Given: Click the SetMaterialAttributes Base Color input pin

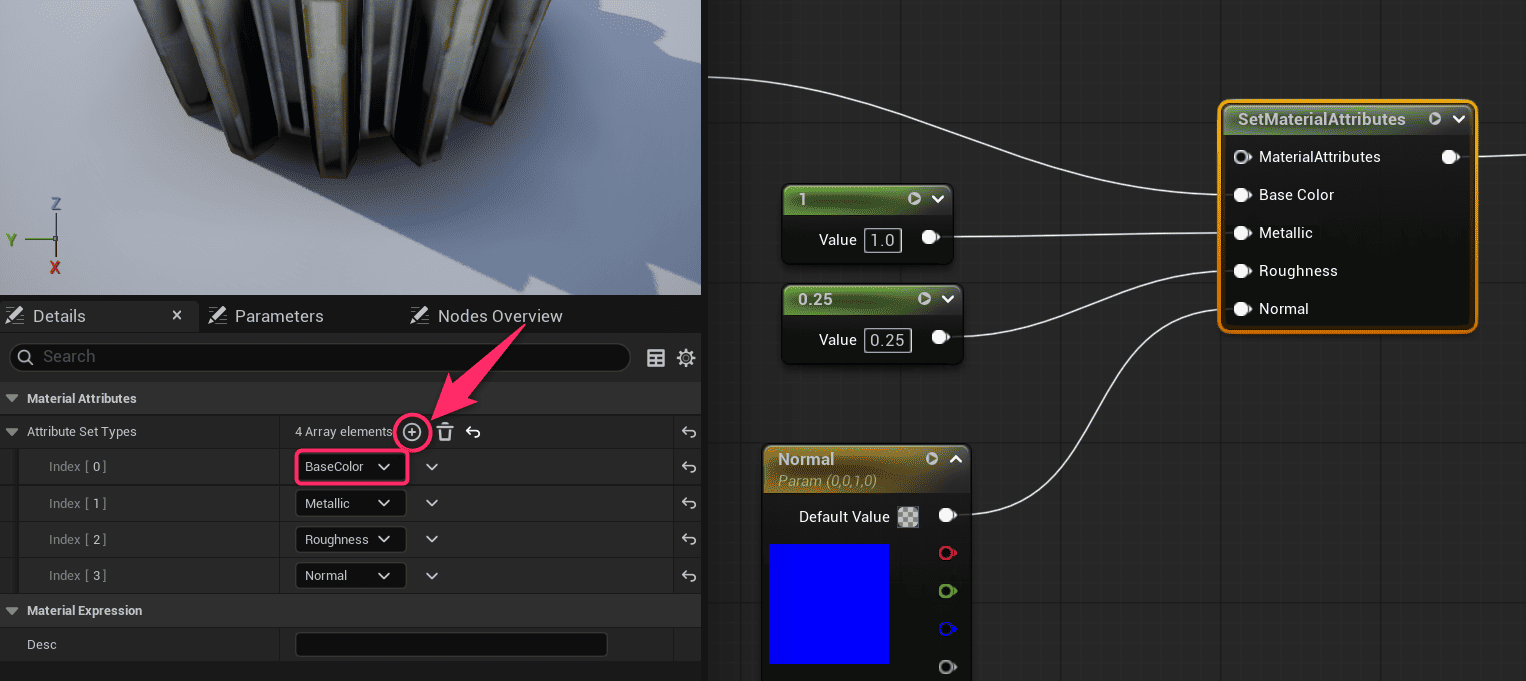Looking at the screenshot, I should [1242, 195].
